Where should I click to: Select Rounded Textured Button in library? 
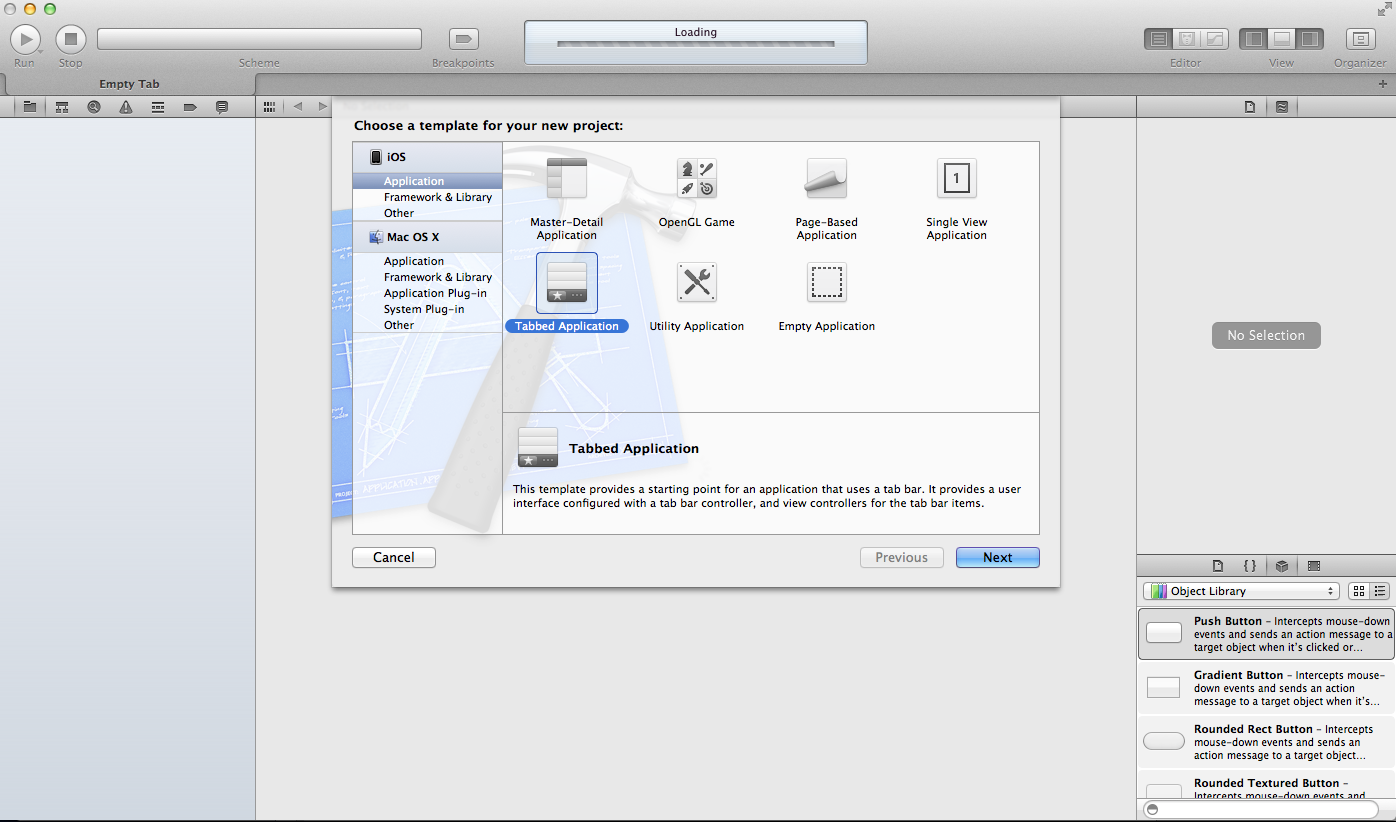(1266, 784)
